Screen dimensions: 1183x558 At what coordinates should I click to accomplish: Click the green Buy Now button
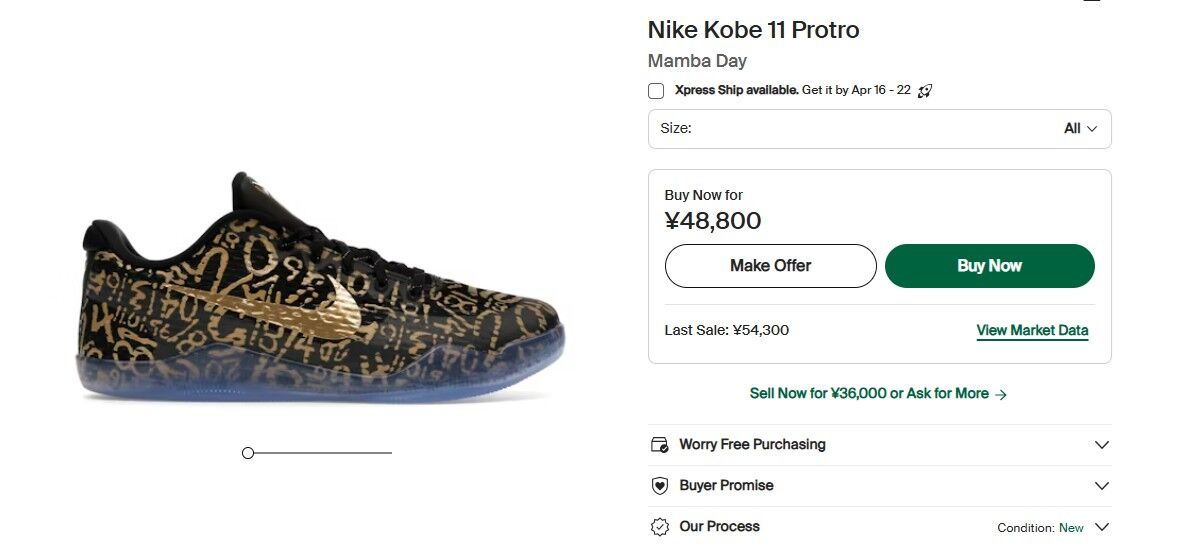989,266
